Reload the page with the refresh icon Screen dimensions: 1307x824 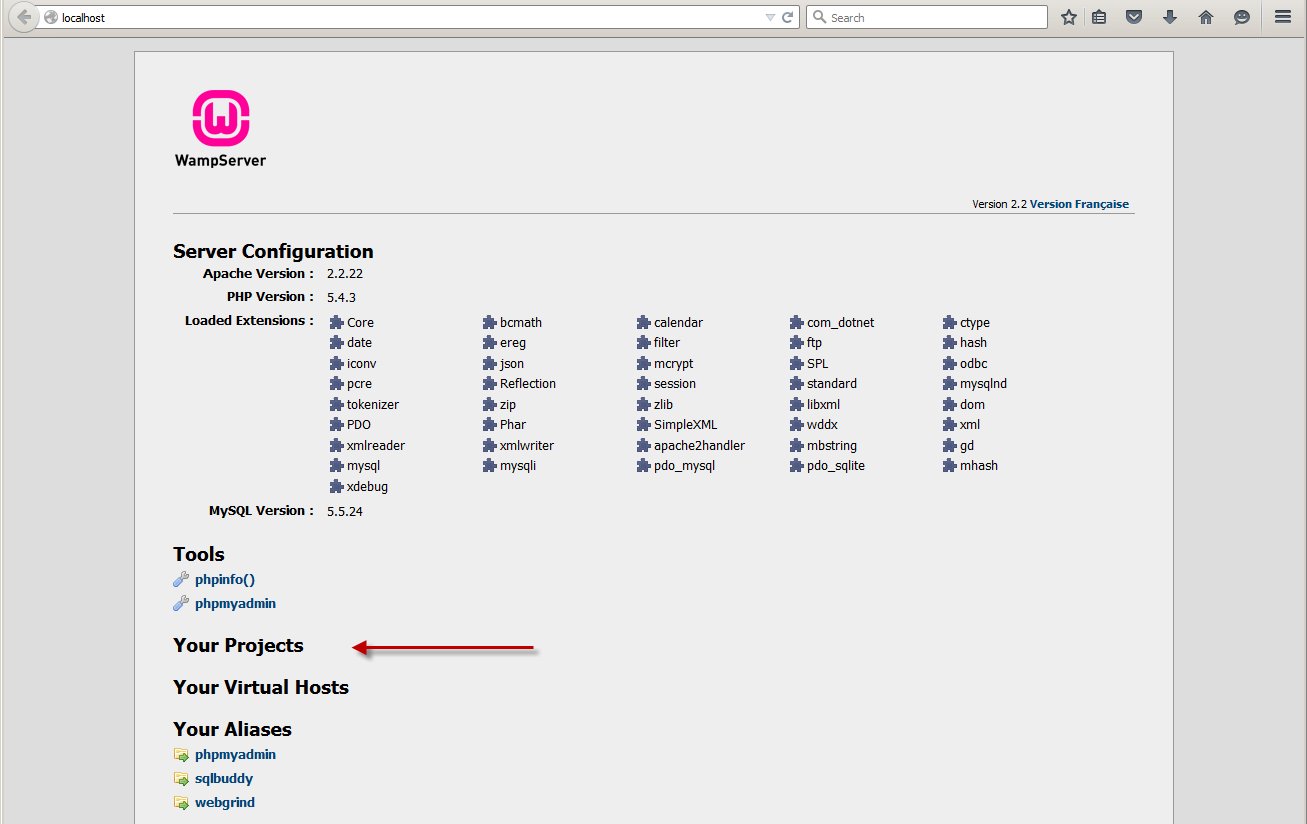click(x=788, y=17)
